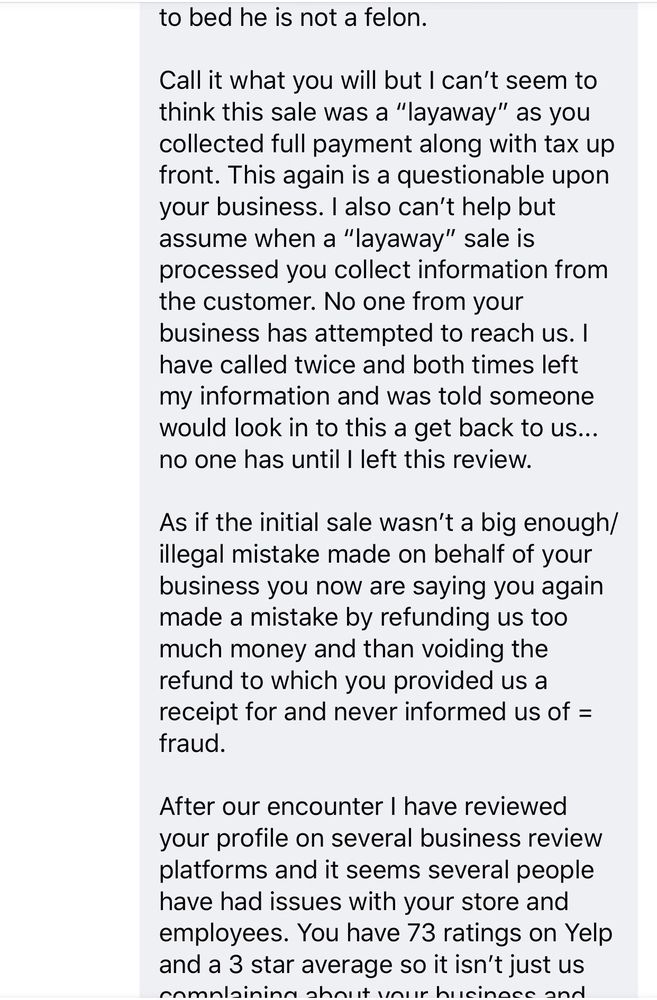The height and width of the screenshot is (1000, 657).
Task: Tap the line "my information and was told someone"
Action: (376, 397)
